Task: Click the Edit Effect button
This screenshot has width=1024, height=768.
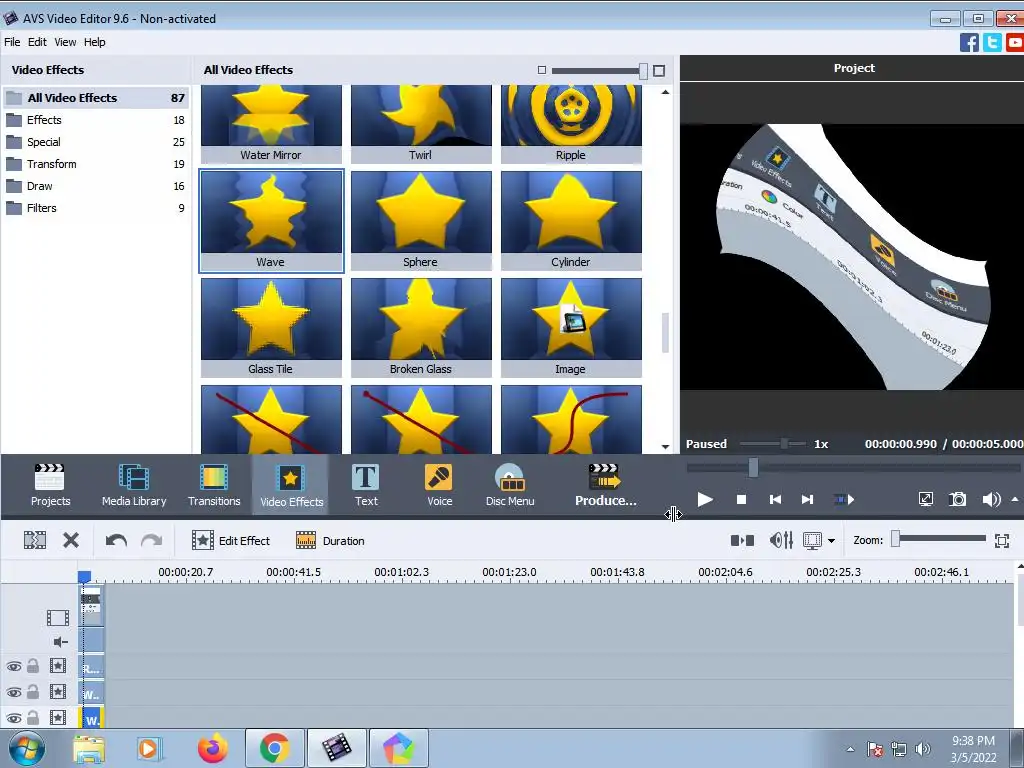Action: [231, 540]
